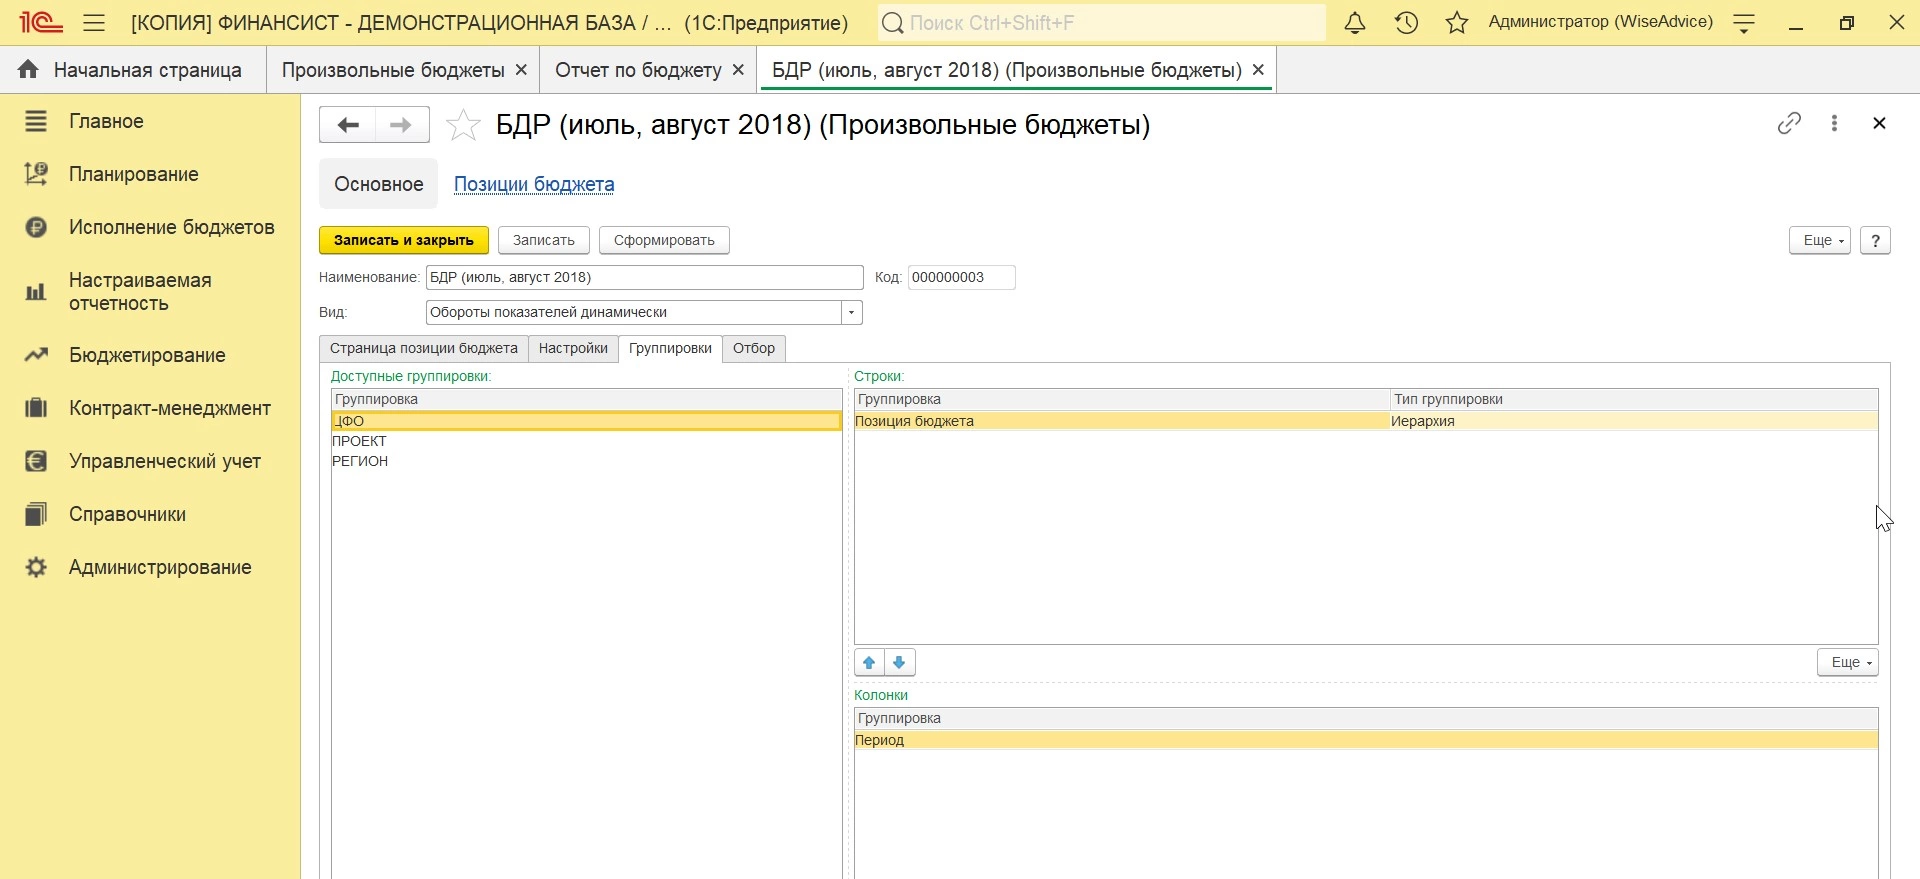Open top-right Еще dropdown menu
The width and height of the screenshot is (1920, 879).
[x=1819, y=241]
